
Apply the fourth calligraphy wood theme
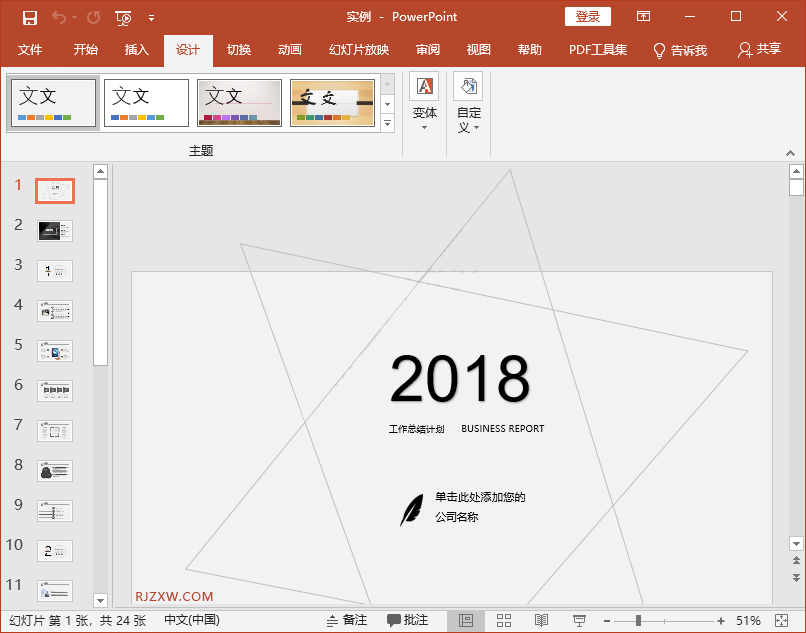pyautogui.click(x=333, y=102)
